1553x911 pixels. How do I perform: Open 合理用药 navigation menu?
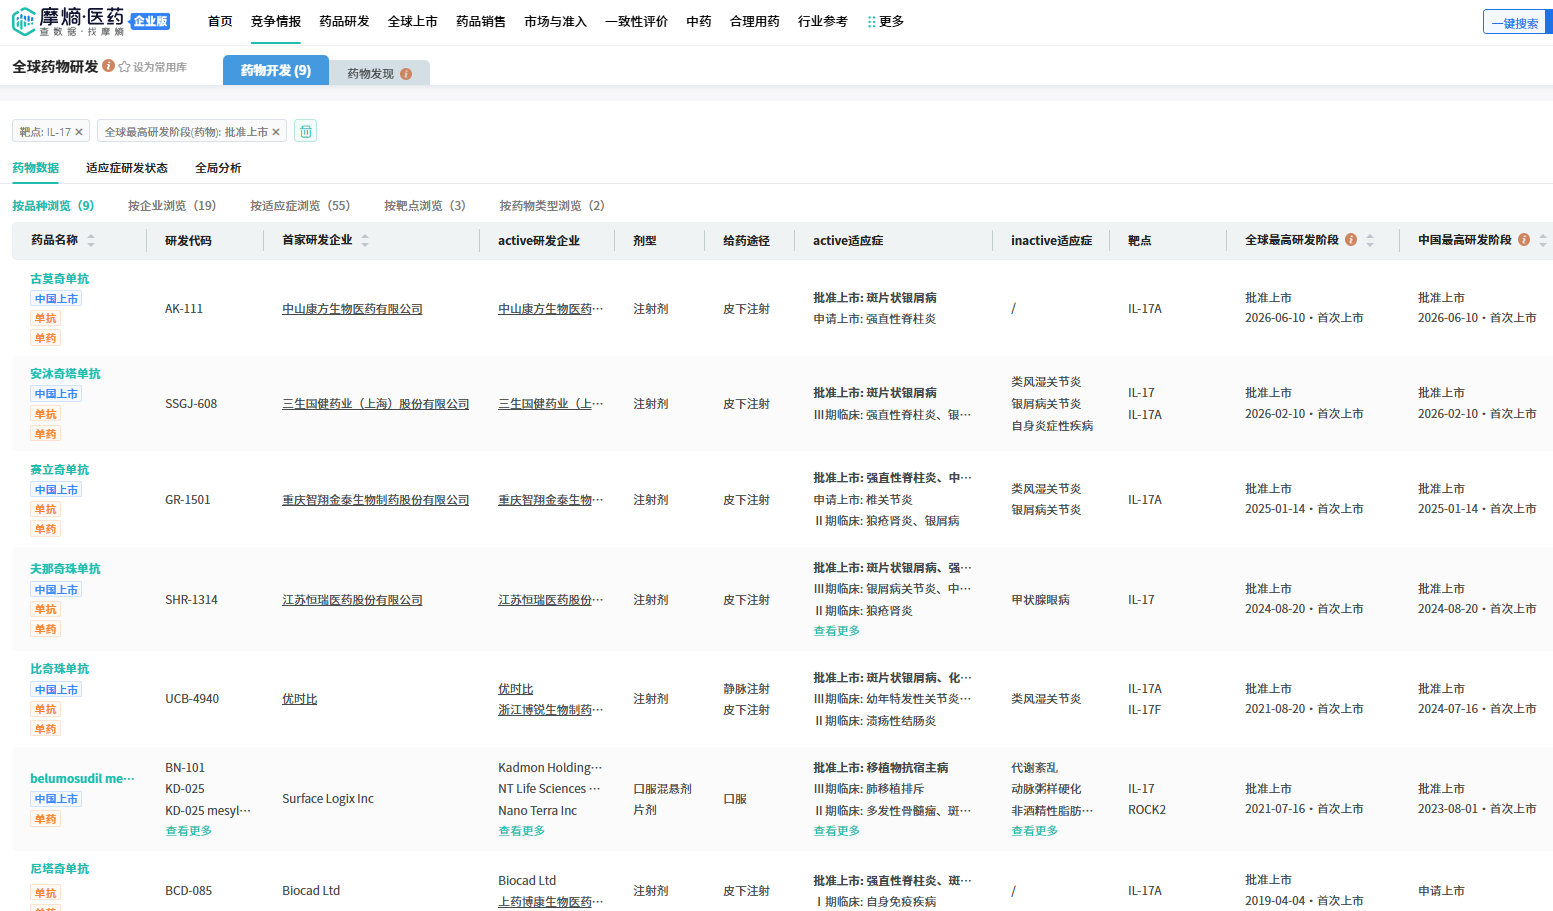click(755, 21)
